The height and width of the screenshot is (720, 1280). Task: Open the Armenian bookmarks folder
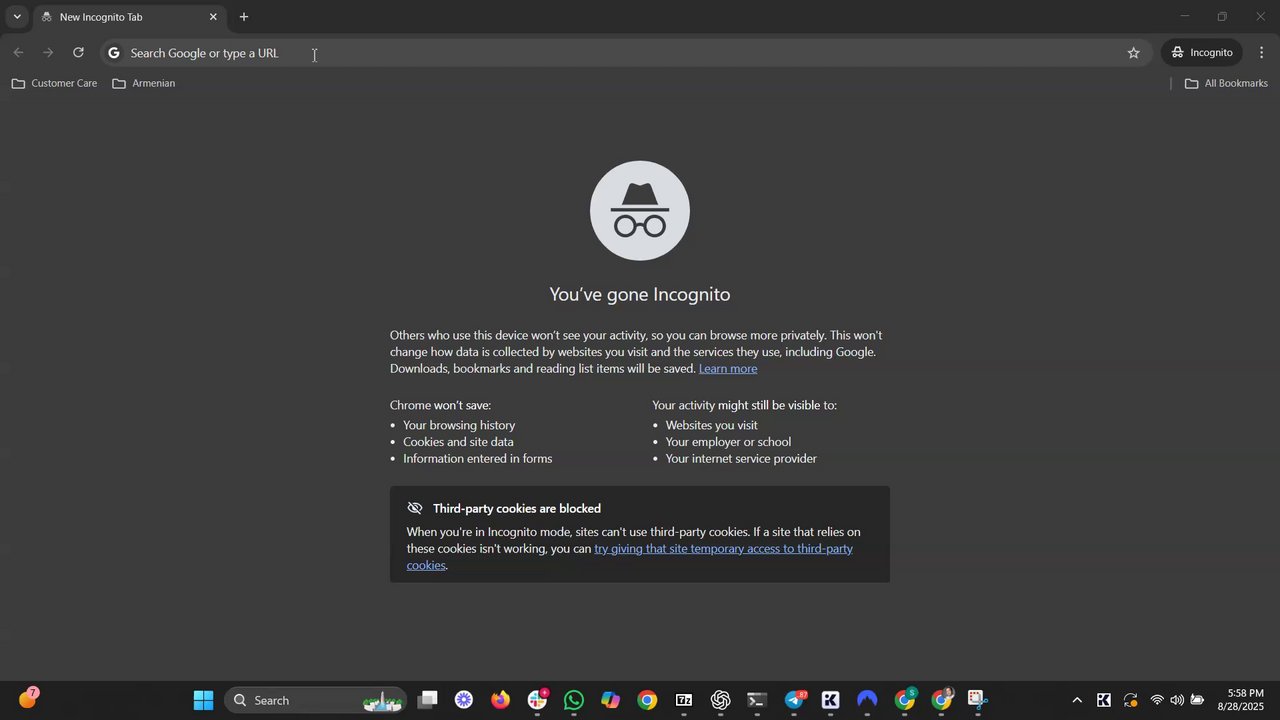coord(144,83)
